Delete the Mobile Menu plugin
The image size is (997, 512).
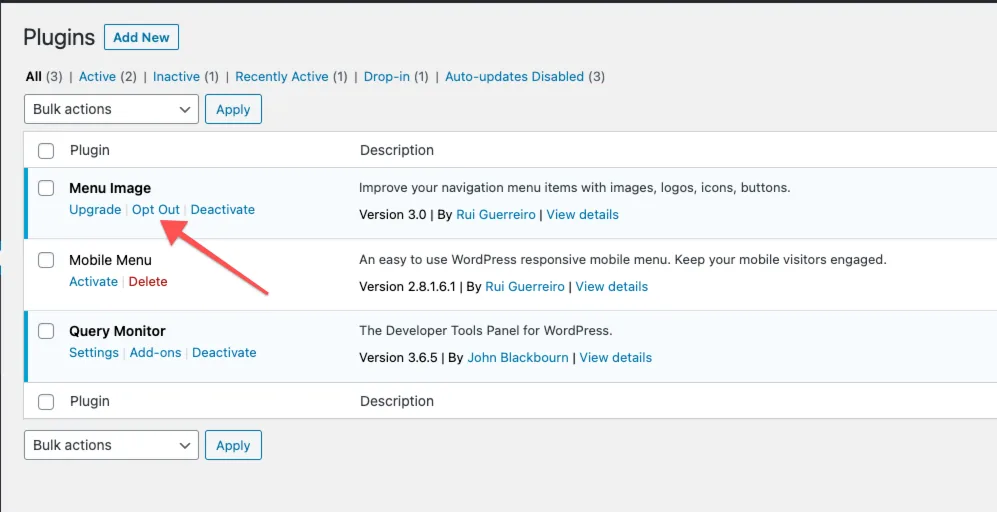148,282
